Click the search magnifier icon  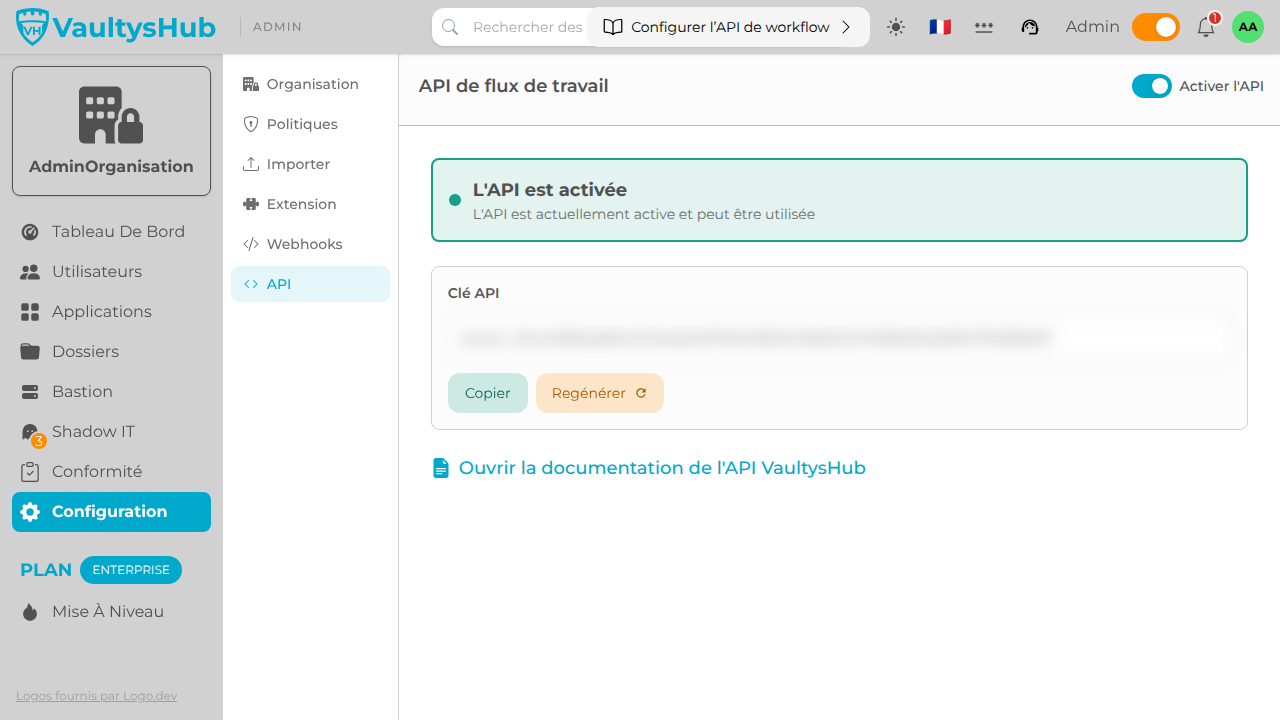click(450, 27)
